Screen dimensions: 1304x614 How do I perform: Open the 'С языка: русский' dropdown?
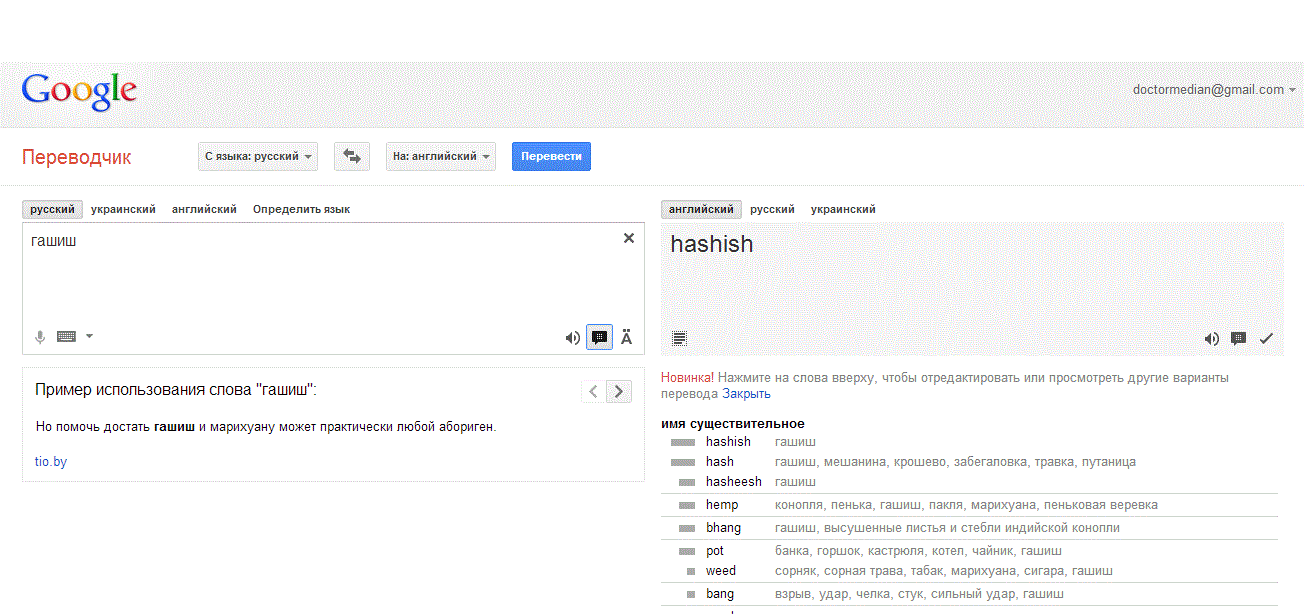(x=258, y=156)
